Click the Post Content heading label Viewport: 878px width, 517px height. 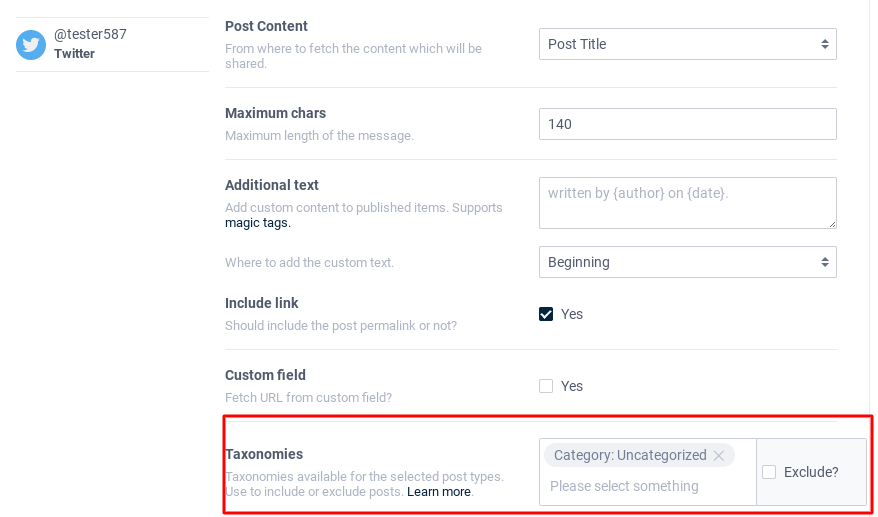(x=266, y=26)
